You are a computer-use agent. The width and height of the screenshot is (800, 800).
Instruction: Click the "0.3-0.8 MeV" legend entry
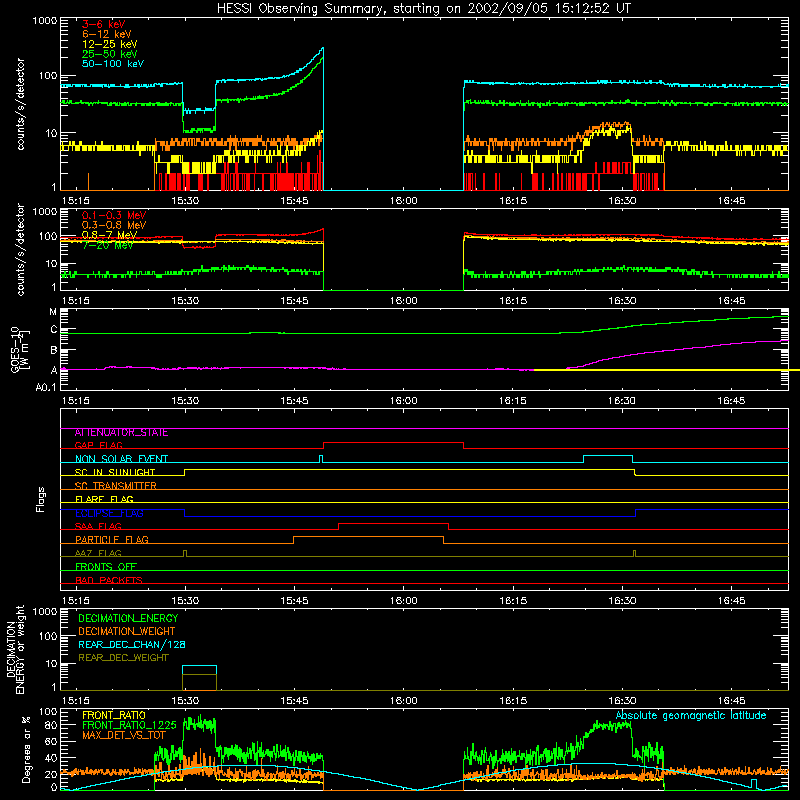(x=114, y=225)
